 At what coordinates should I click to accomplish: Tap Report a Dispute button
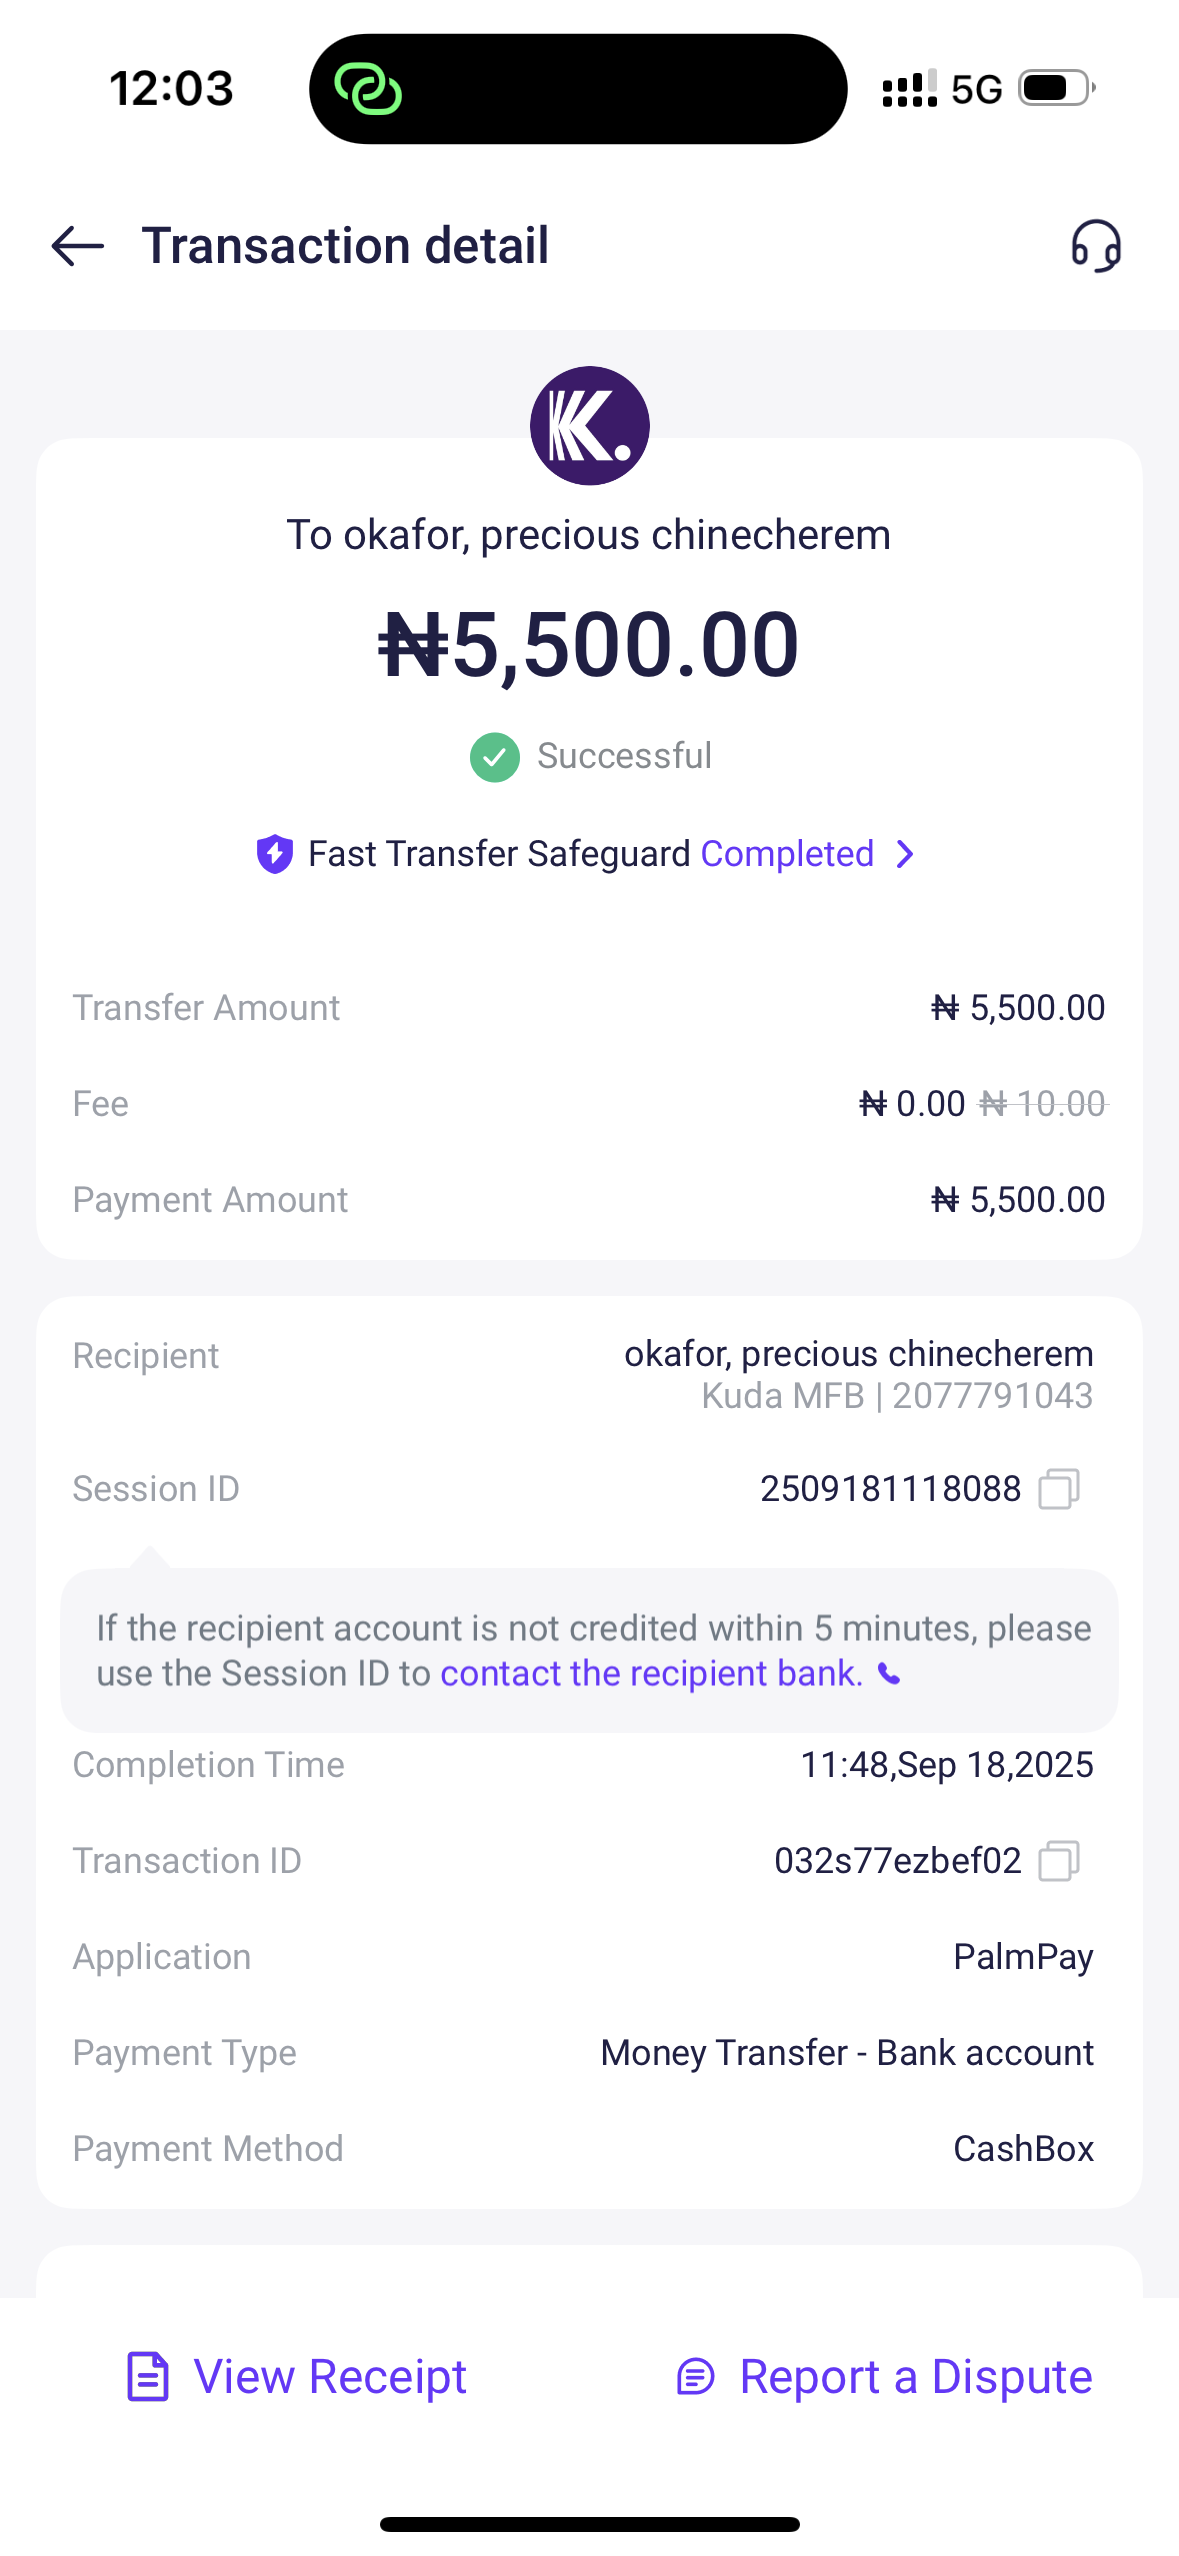[915, 2377]
